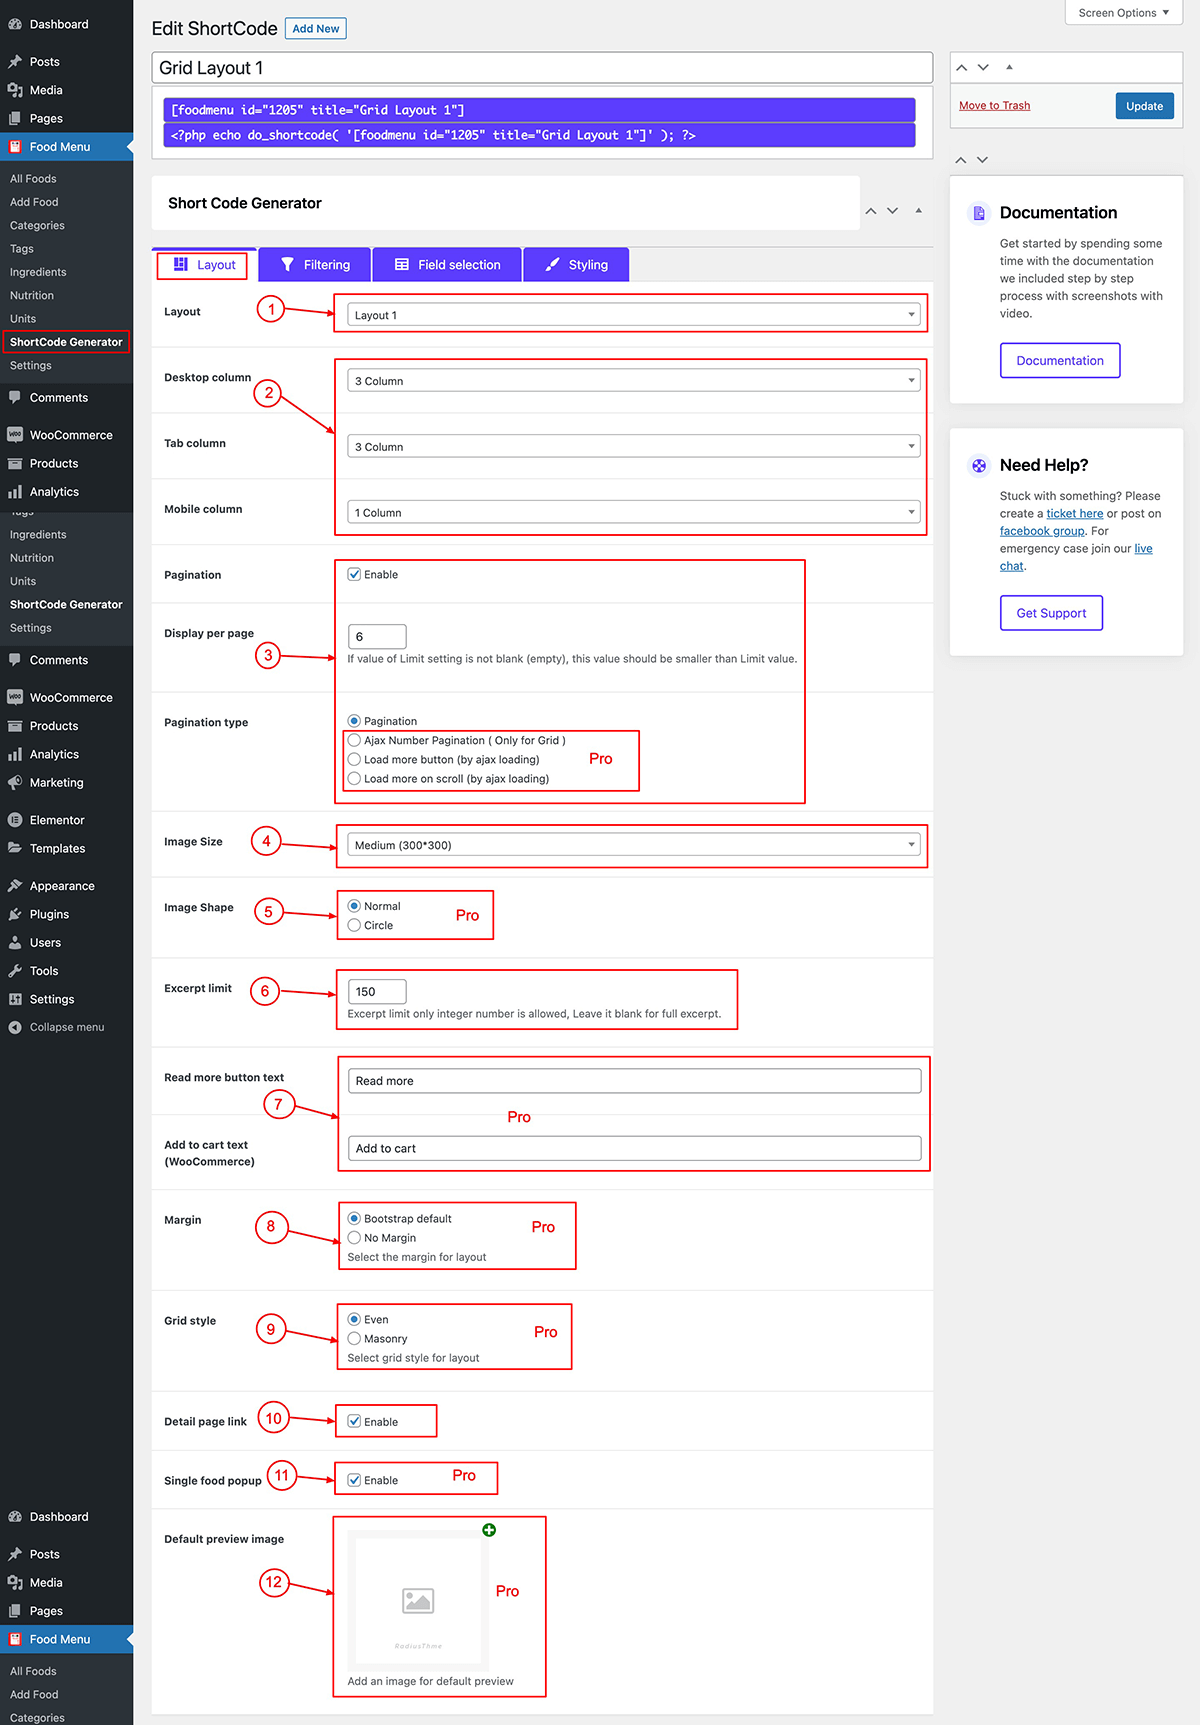The height and width of the screenshot is (1725, 1200).
Task: Move the Update publish box down
Action: [x=983, y=67]
